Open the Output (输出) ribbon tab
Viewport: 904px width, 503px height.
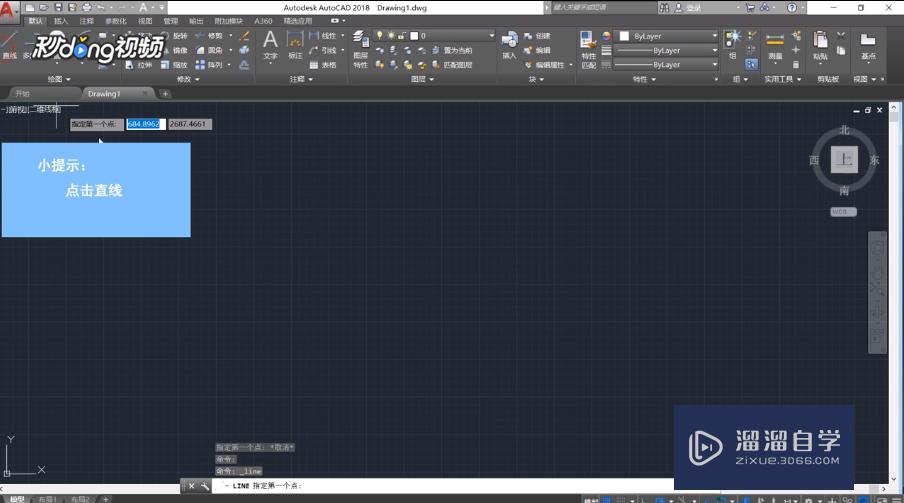point(196,21)
